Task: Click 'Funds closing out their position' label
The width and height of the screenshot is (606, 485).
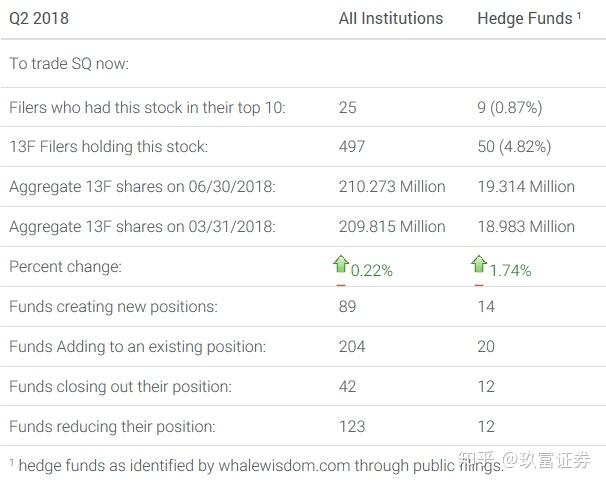Action: pyautogui.click(x=120, y=386)
